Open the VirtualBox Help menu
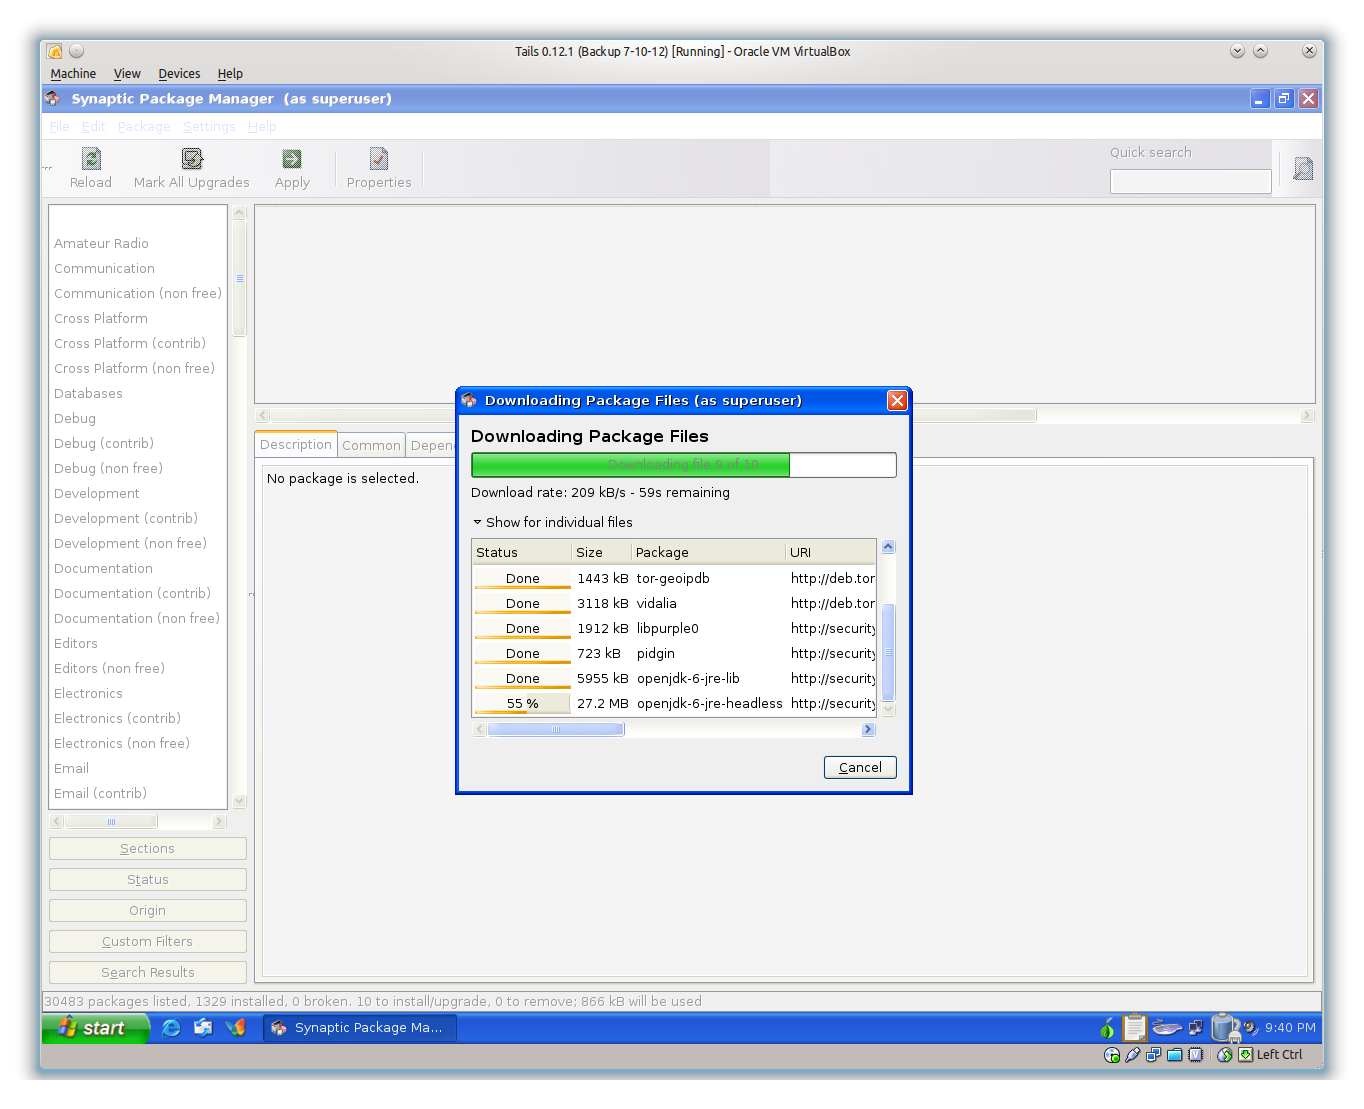The width and height of the screenshot is (1364, 1109). [x=230, y=74]
